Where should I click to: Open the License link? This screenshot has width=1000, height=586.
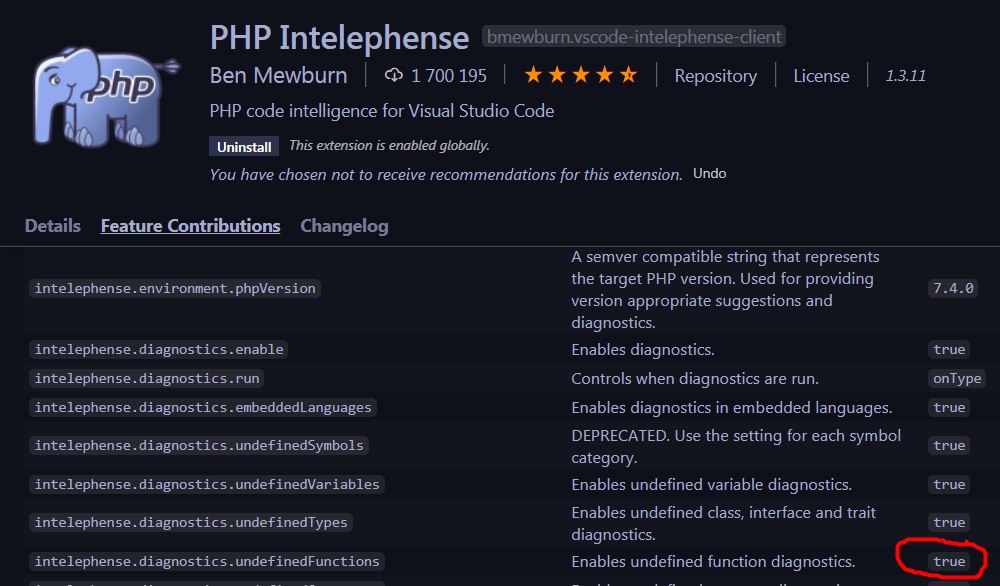[x=821, y=76]
